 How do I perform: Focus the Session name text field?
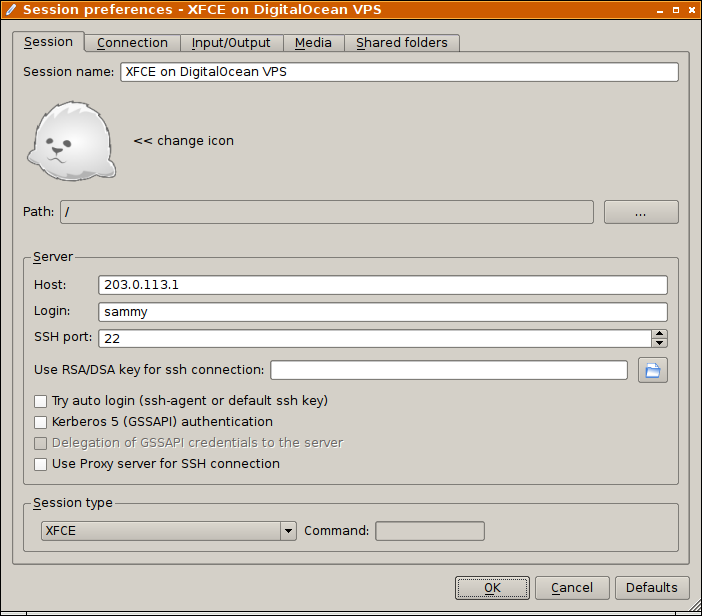[399, 72]
